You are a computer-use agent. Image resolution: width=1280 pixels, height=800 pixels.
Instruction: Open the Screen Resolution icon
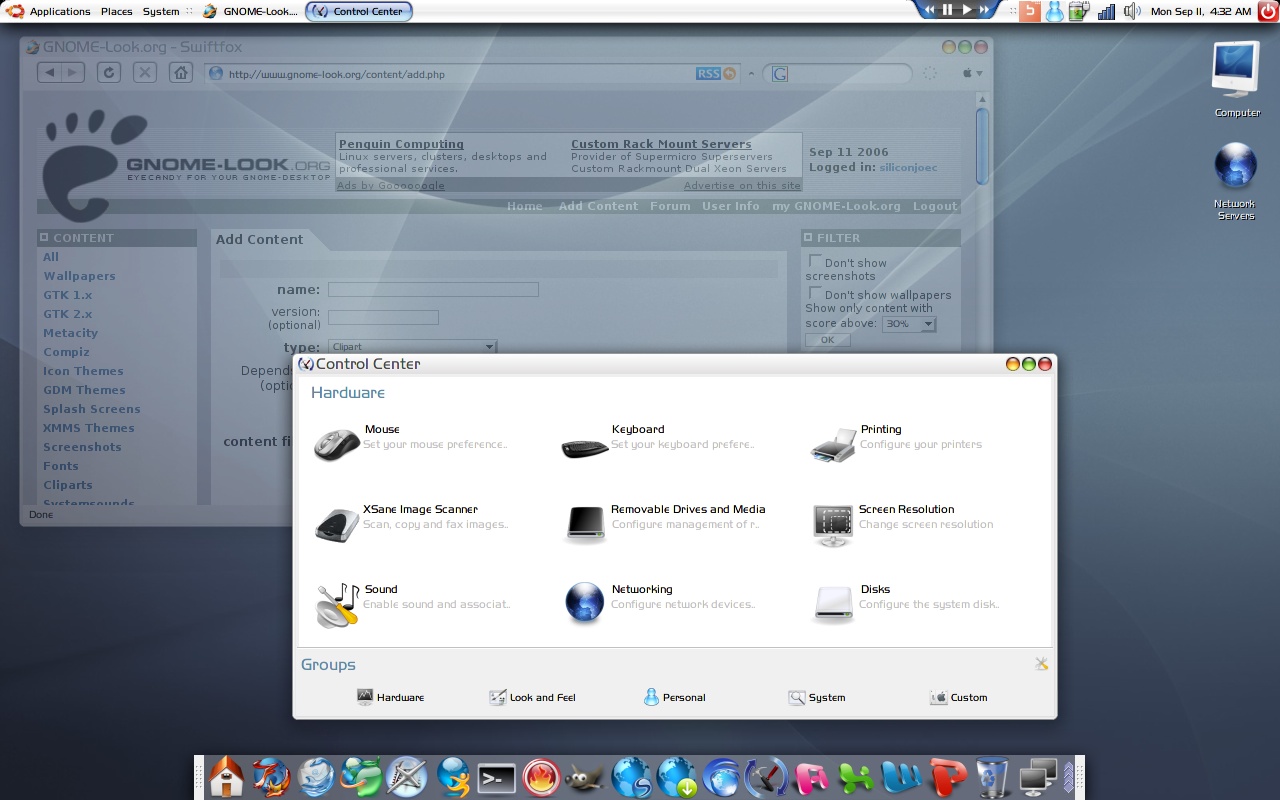[x=833, y=525]
